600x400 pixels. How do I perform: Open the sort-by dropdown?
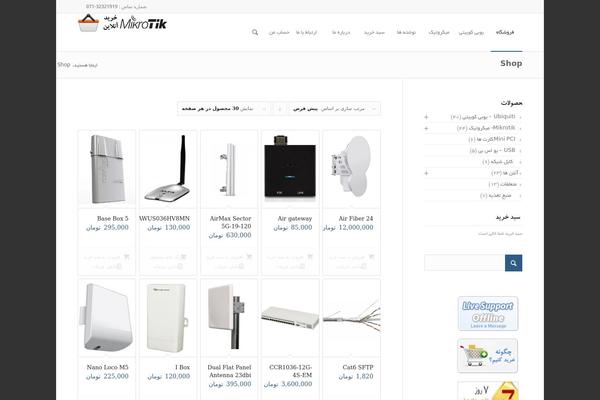(334, 109)
